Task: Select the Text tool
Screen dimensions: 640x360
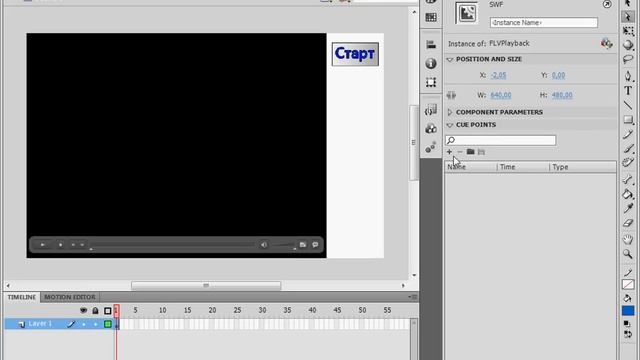Action: (628, 91)
